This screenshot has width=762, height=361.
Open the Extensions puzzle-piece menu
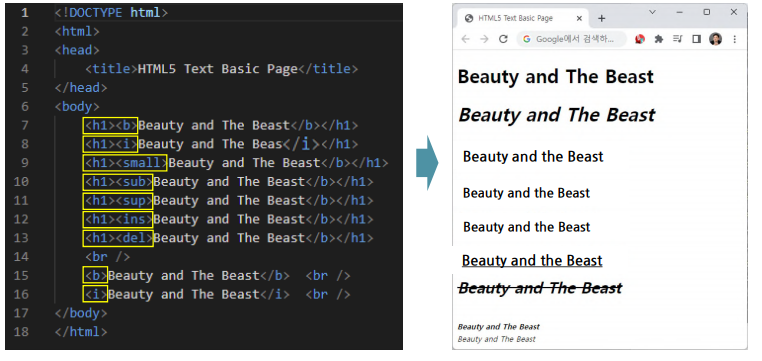(659, 39)
